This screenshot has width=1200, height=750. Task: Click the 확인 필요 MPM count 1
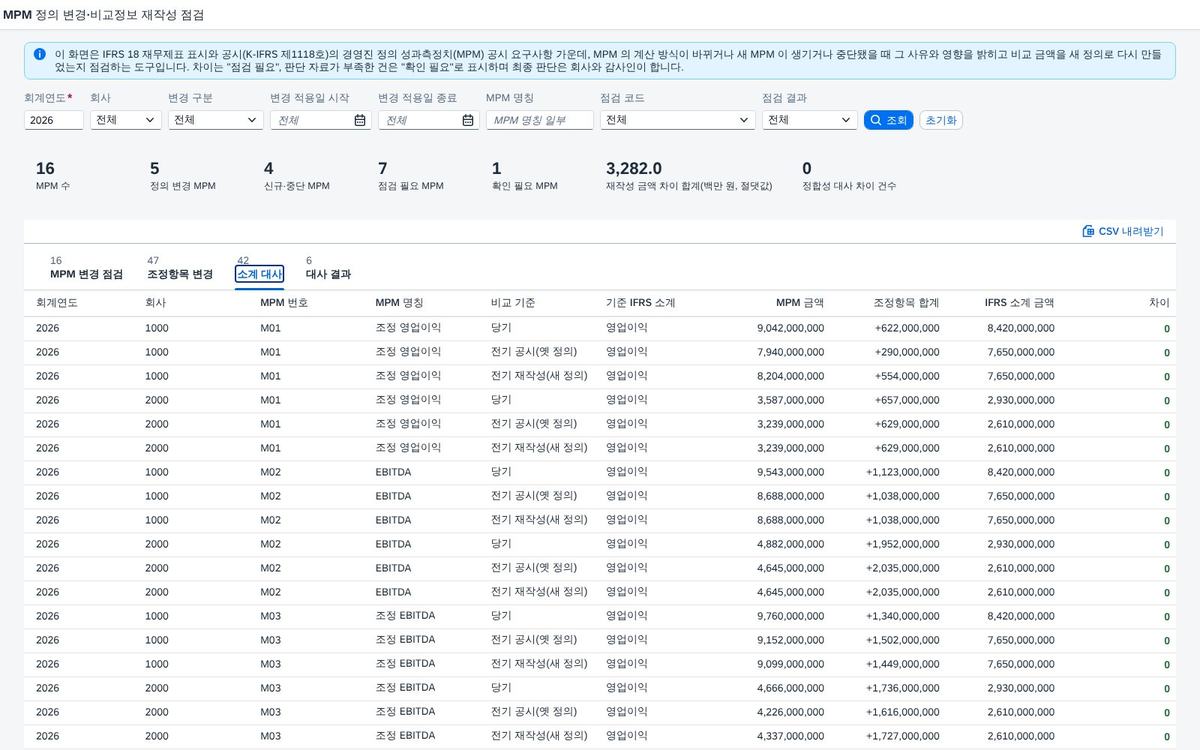click(x=496, y=169)
